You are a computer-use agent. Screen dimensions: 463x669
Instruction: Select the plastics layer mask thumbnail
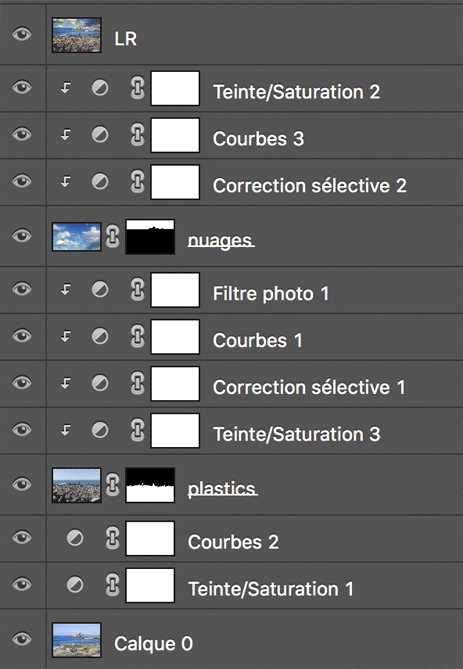pos(150,485)
